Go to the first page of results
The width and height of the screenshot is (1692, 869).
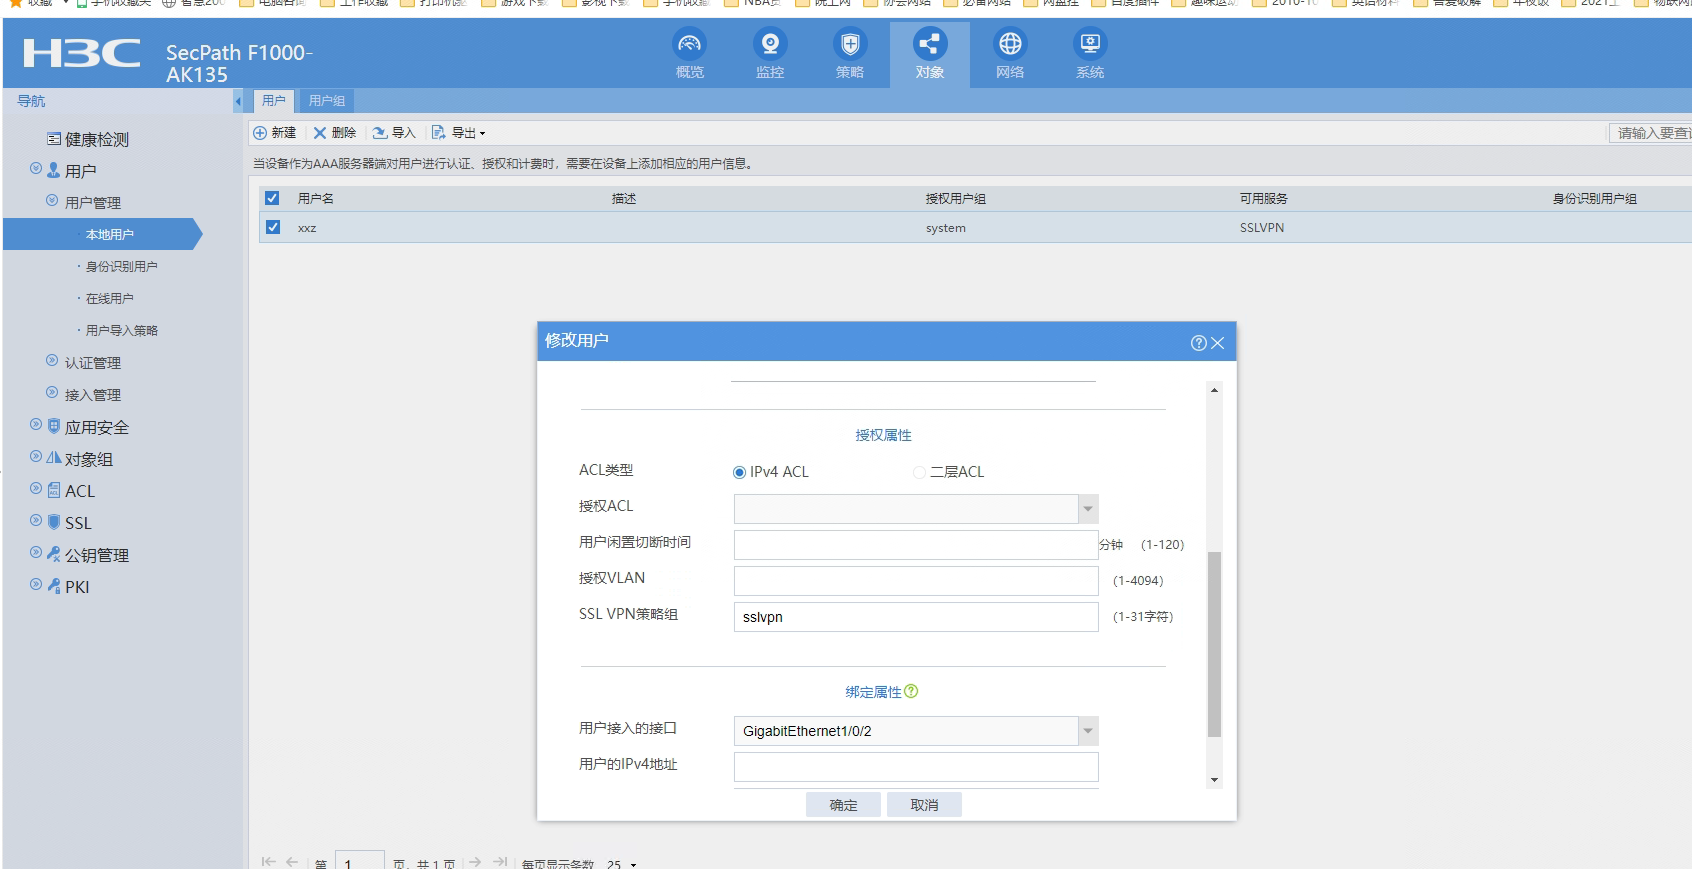(x=268, y=861)
